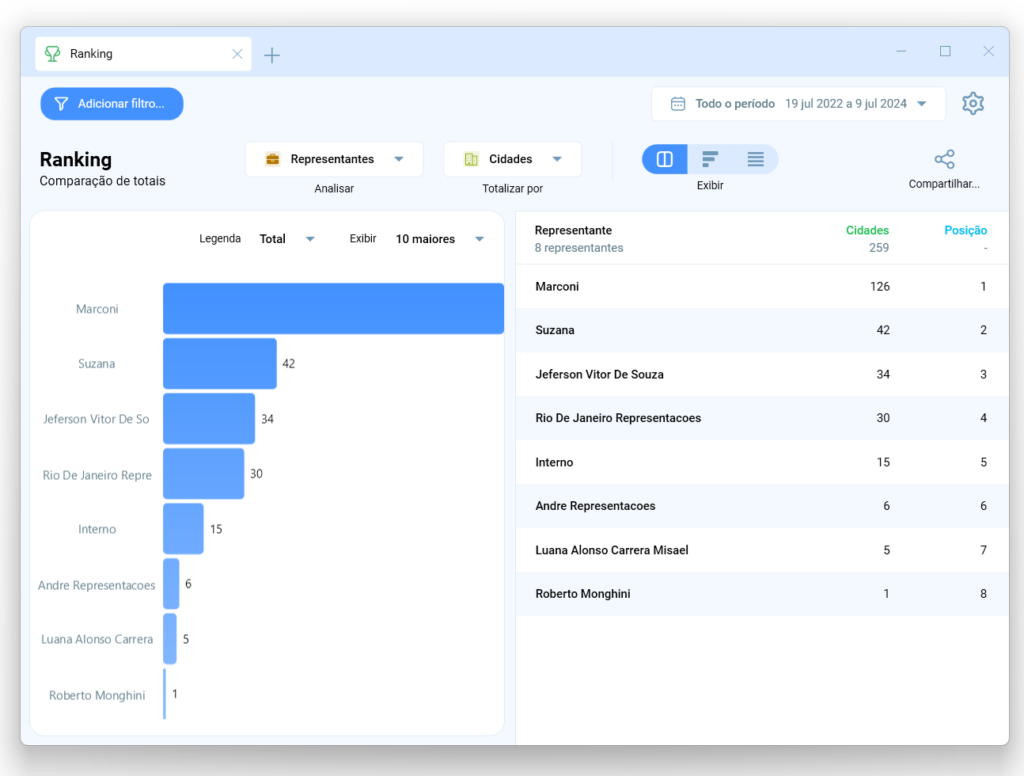Image resolution: width=1024 pixels, height=776 pixels.
Task: Switch to the list display mode
Action: click(x=756, y=158)
